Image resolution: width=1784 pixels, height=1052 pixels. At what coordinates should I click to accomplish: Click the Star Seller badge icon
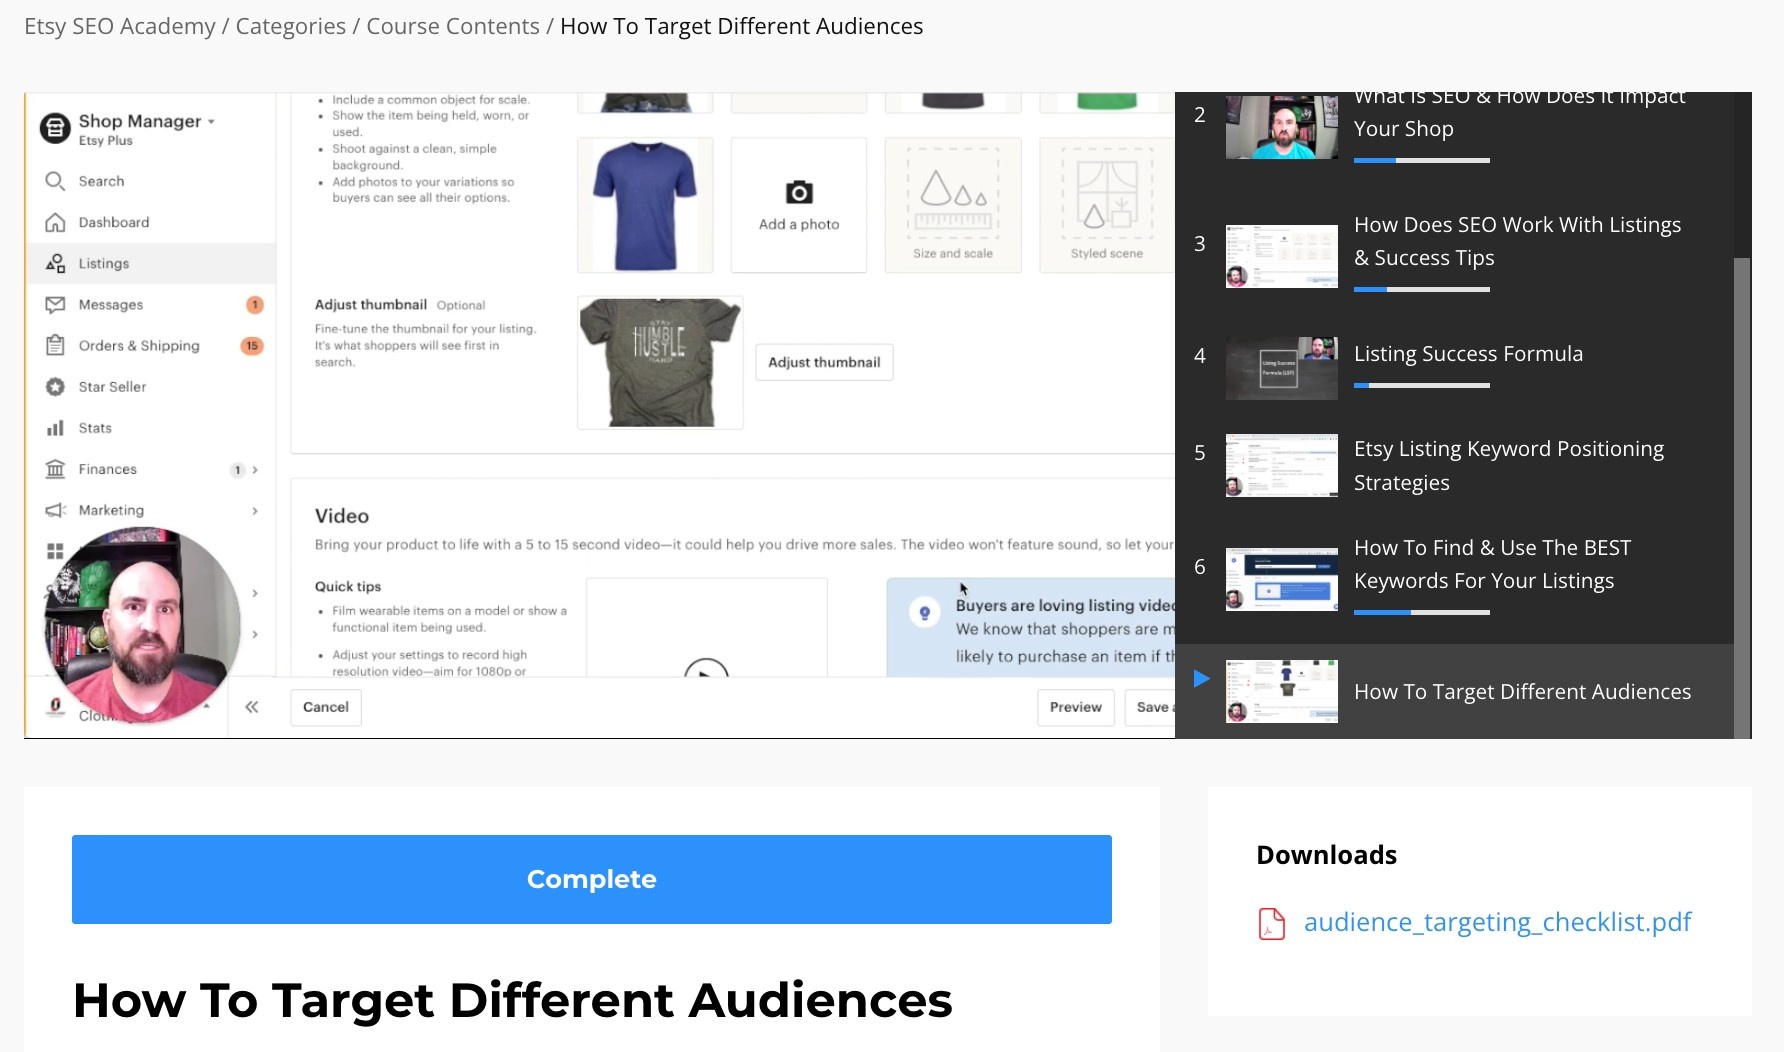(x=55, y=386)
